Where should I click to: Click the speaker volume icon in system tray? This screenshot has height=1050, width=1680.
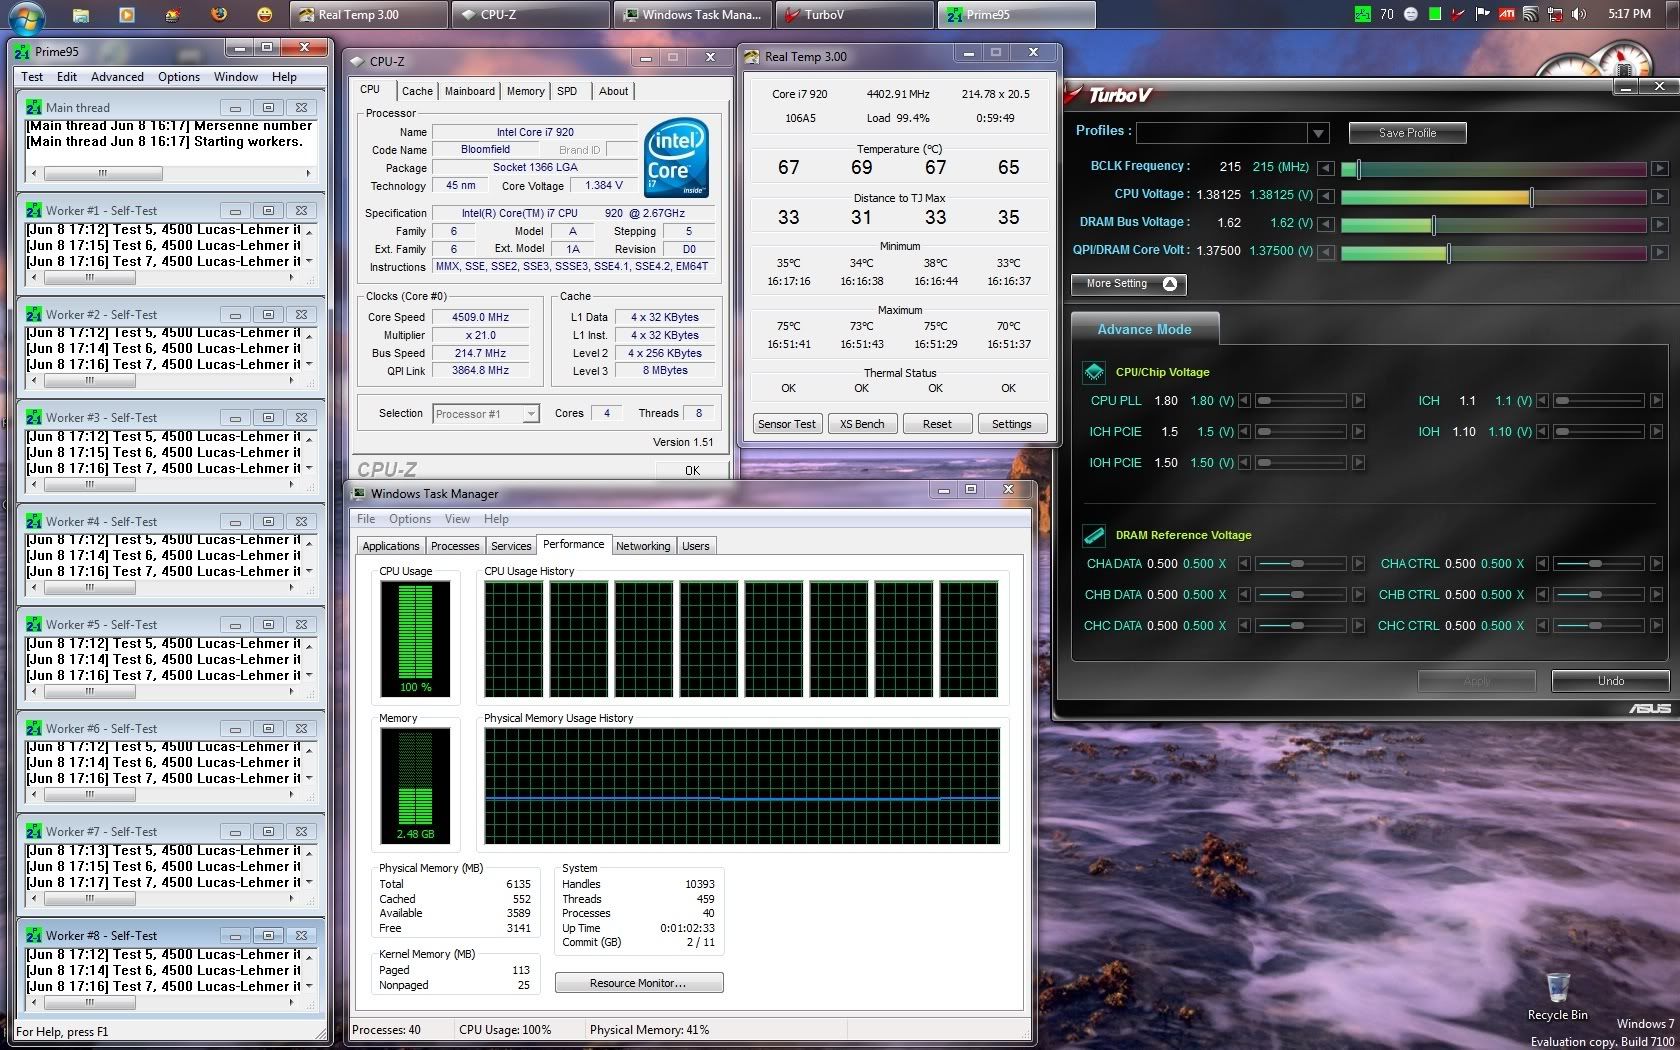tap(1579, 14)
